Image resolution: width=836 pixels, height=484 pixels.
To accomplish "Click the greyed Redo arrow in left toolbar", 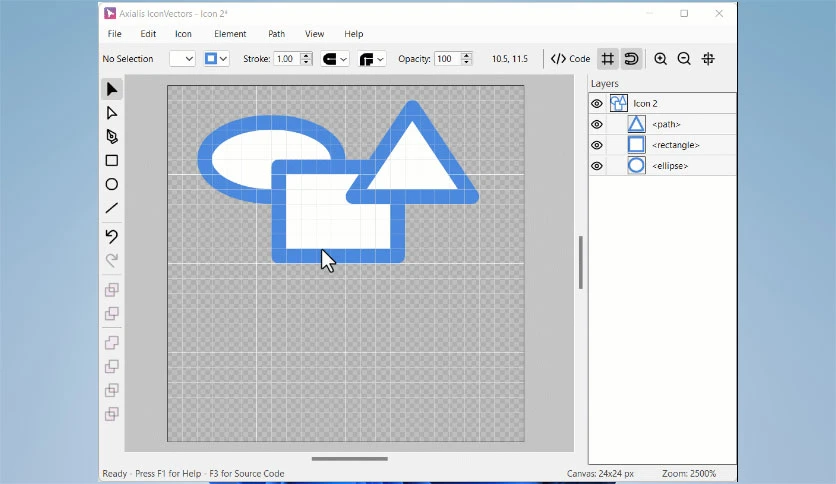I will tap(111, 260).
